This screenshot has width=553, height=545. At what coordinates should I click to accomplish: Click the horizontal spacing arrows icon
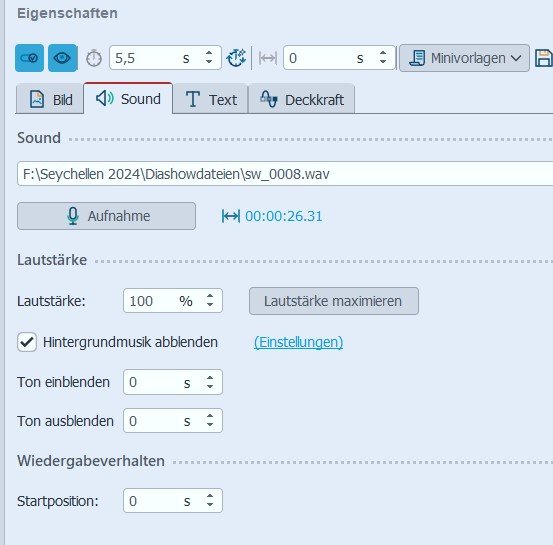pyautogui.click(x=268, y=58)
